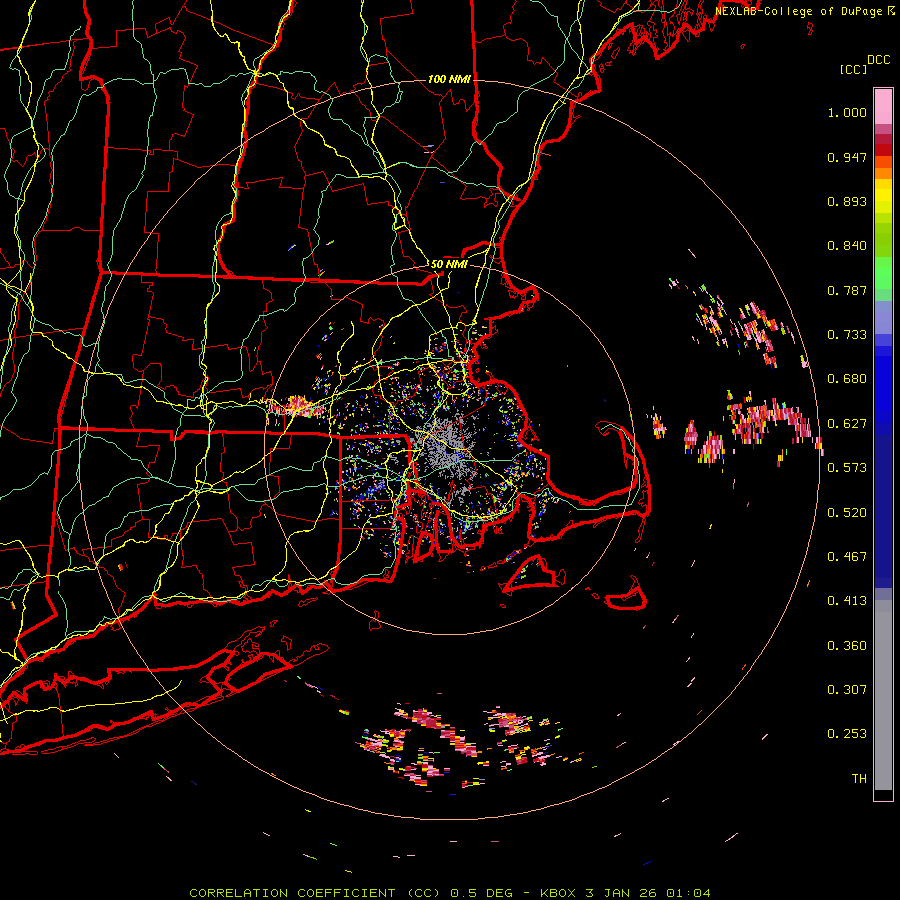Click the 0.947 scale value

(x=847, y=157)
